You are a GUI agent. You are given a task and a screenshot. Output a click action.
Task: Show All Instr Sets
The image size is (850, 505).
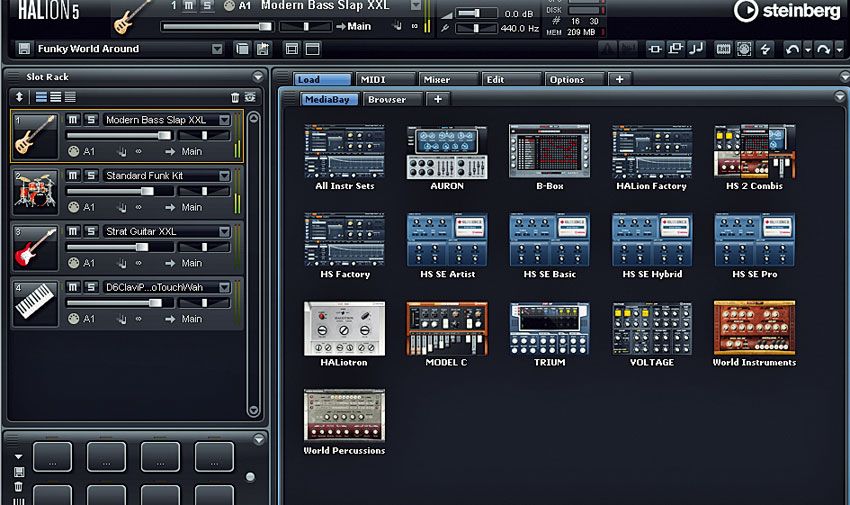pyautogui.click(x=344, y=152)
